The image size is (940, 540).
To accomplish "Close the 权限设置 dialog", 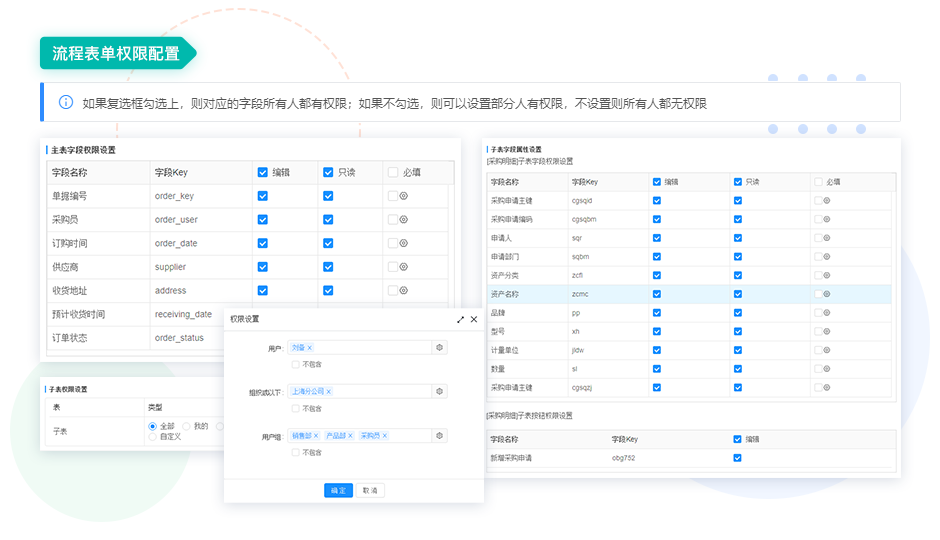I will pyautogui.click(x=474, y=319).
